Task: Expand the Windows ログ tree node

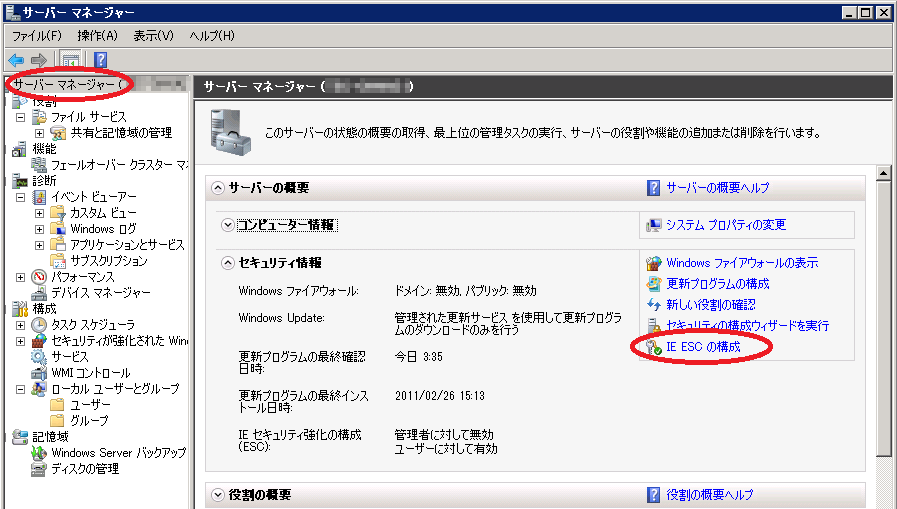Action: point(39,229)
